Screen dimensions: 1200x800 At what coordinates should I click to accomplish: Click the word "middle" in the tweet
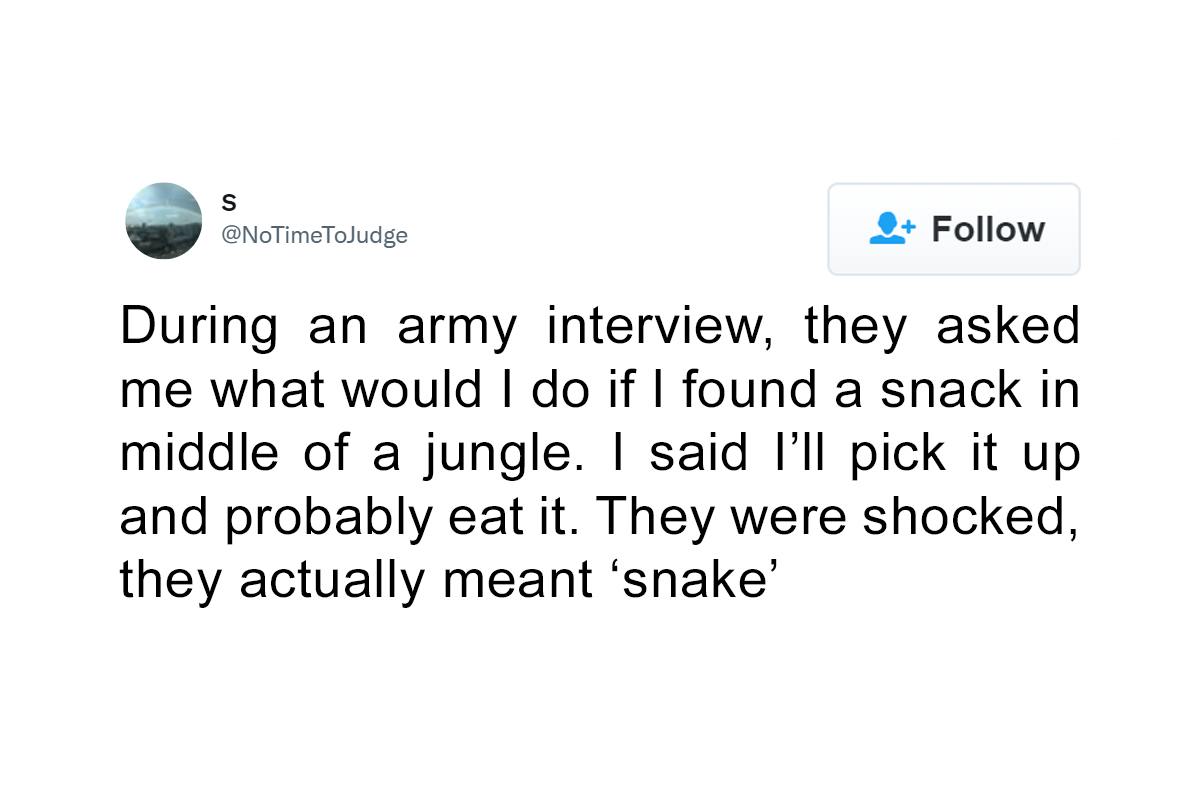click(199, 455)
